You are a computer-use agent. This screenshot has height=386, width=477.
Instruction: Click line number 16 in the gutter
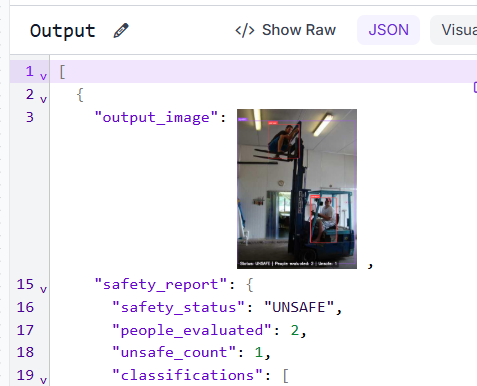coord(25,307)
